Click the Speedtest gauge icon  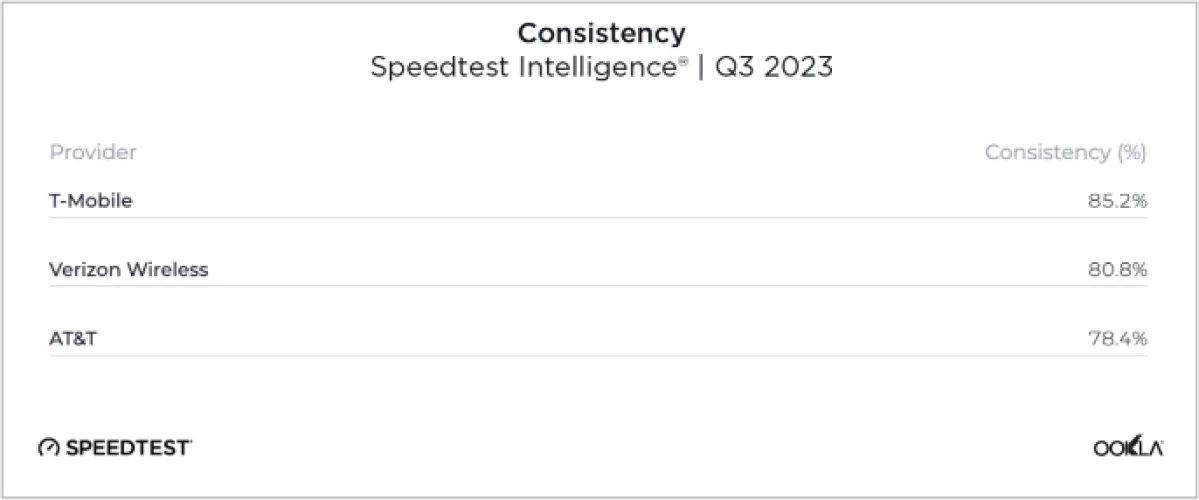click(49, 448)
